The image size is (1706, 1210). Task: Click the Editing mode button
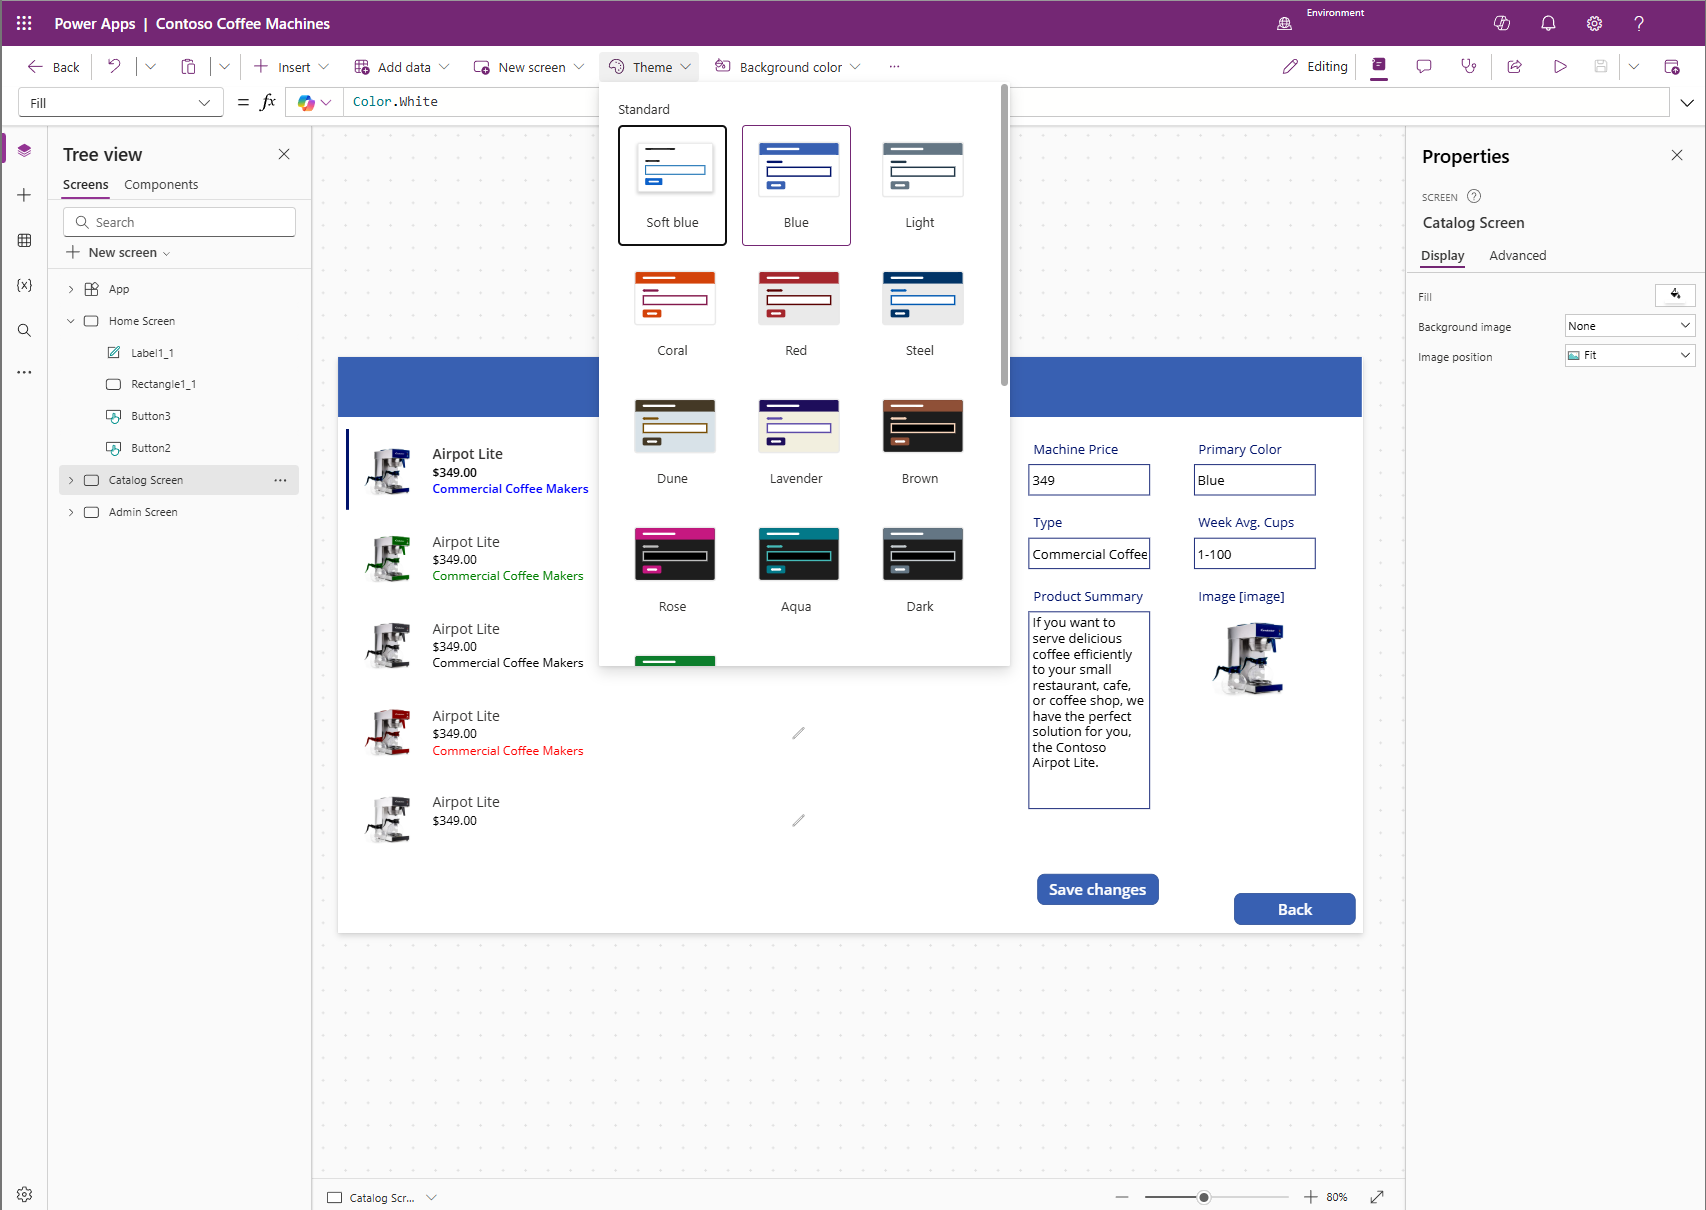click(x=1315, y=67)
